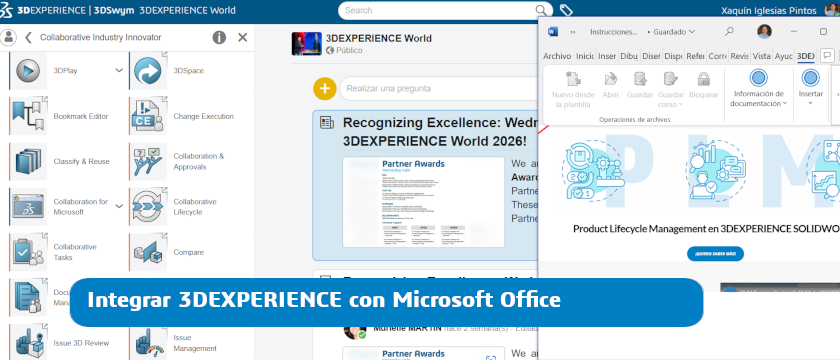The image size is (840, 360).
Task: Close the Collaborative Industry Innovator panel
Action: (243, 38)
